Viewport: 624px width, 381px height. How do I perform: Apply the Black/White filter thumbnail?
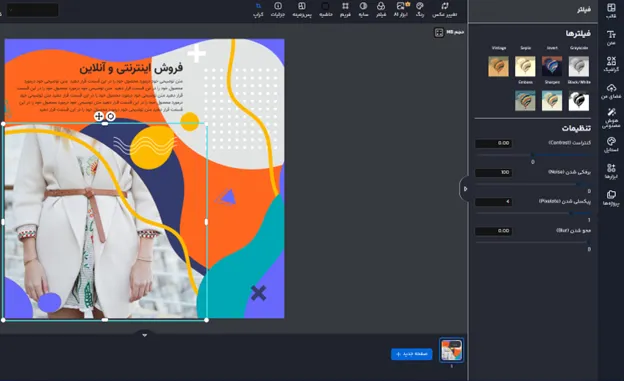click(x=579, y=100)
